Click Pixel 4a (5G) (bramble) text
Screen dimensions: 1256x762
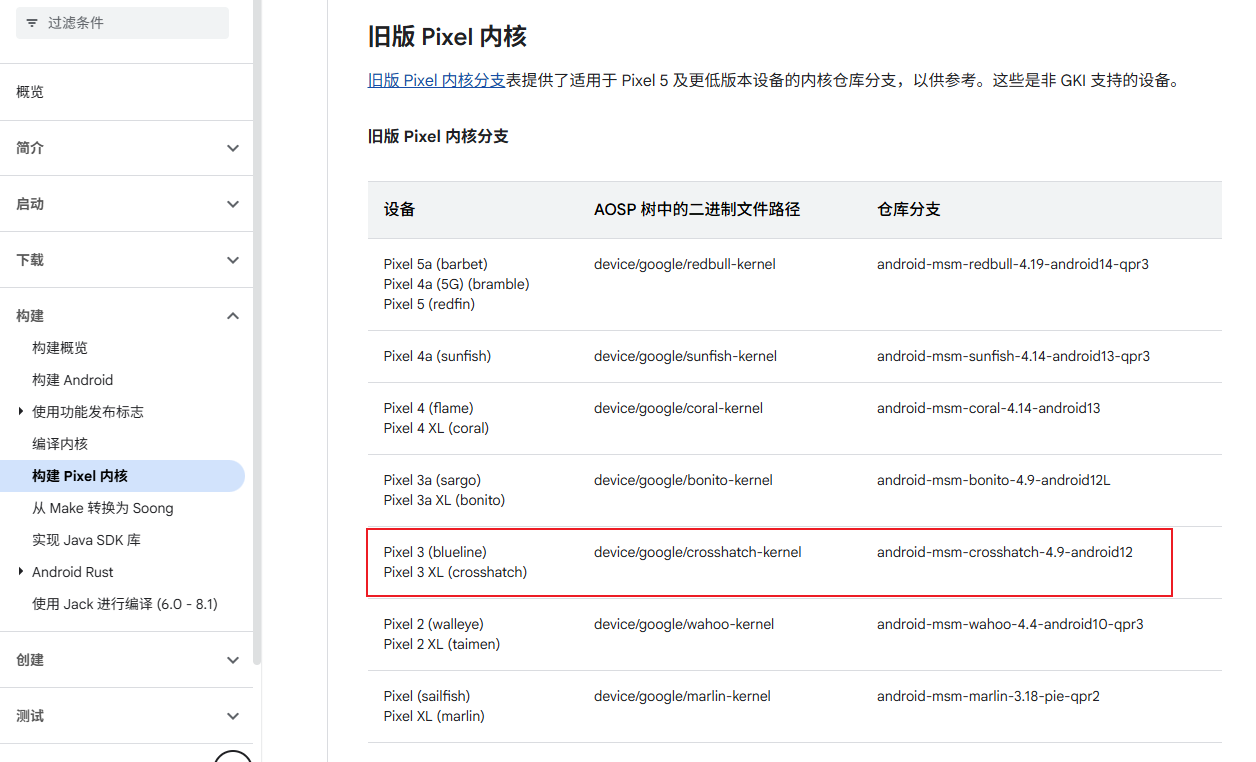pyautogui.click(x=457, y=284)
